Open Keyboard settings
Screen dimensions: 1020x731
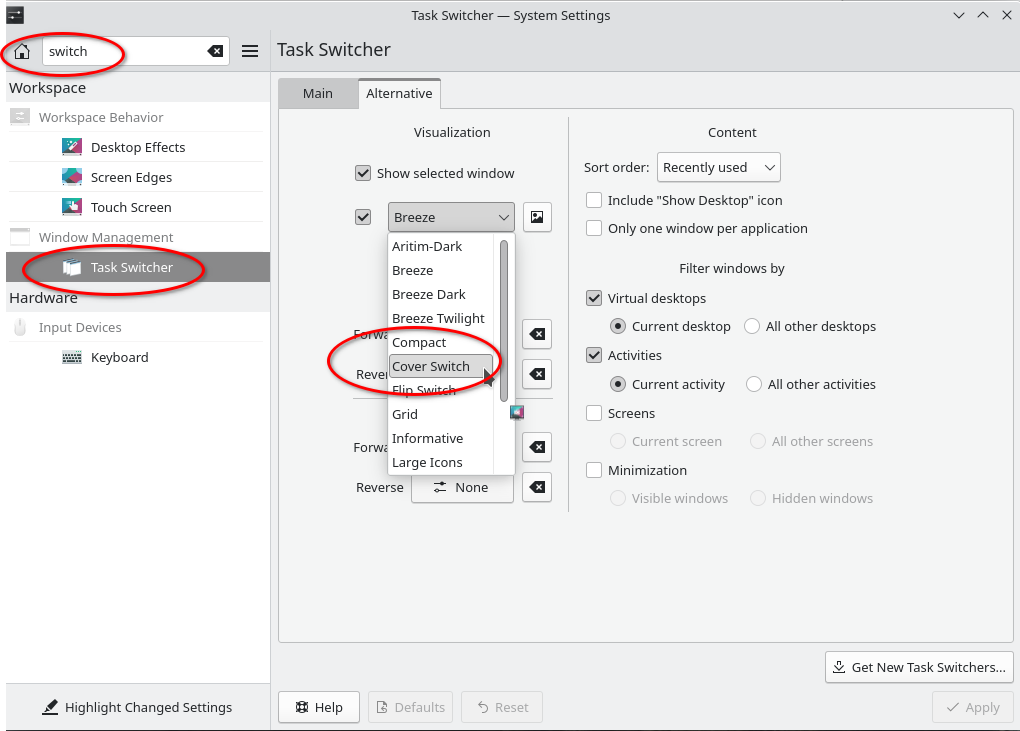pos(119,357)
